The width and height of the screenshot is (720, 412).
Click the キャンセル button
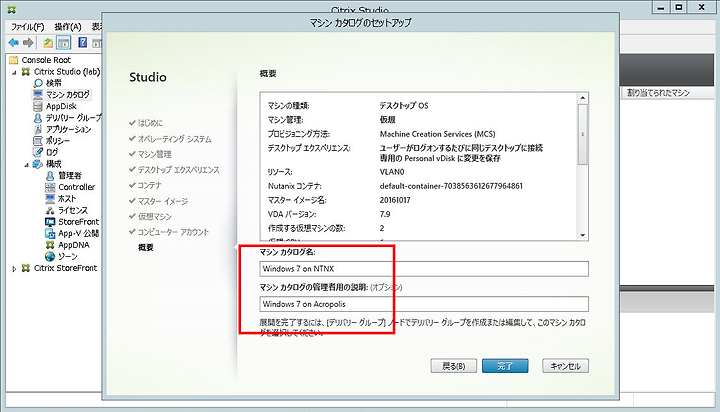tap(565, 366)
